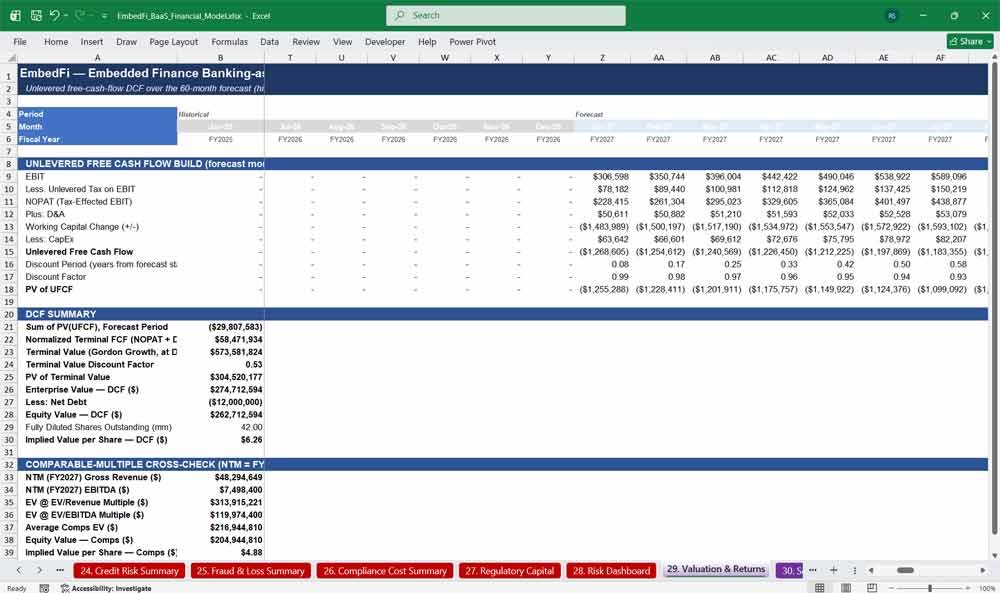Switch to Normal view icon
The height and width of the screenshot is (593, 1000).
[x=820, y=588]
